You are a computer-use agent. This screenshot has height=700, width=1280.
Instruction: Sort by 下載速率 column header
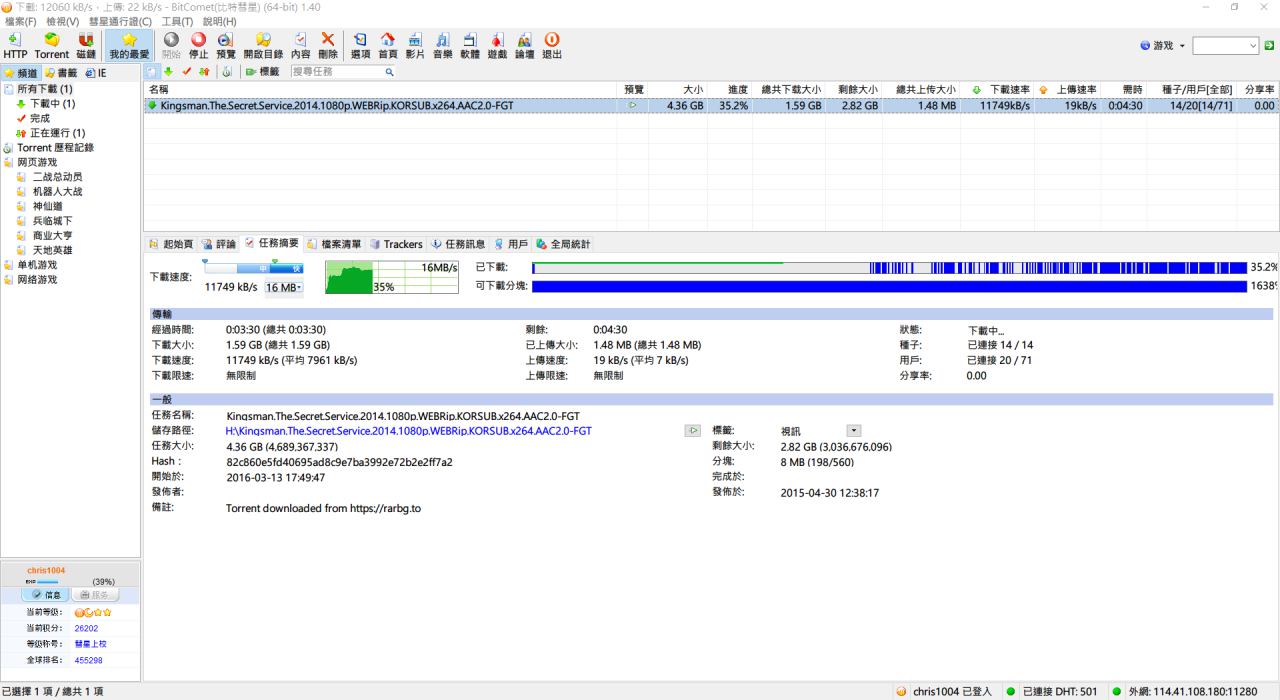click(x=1000, y=90)
